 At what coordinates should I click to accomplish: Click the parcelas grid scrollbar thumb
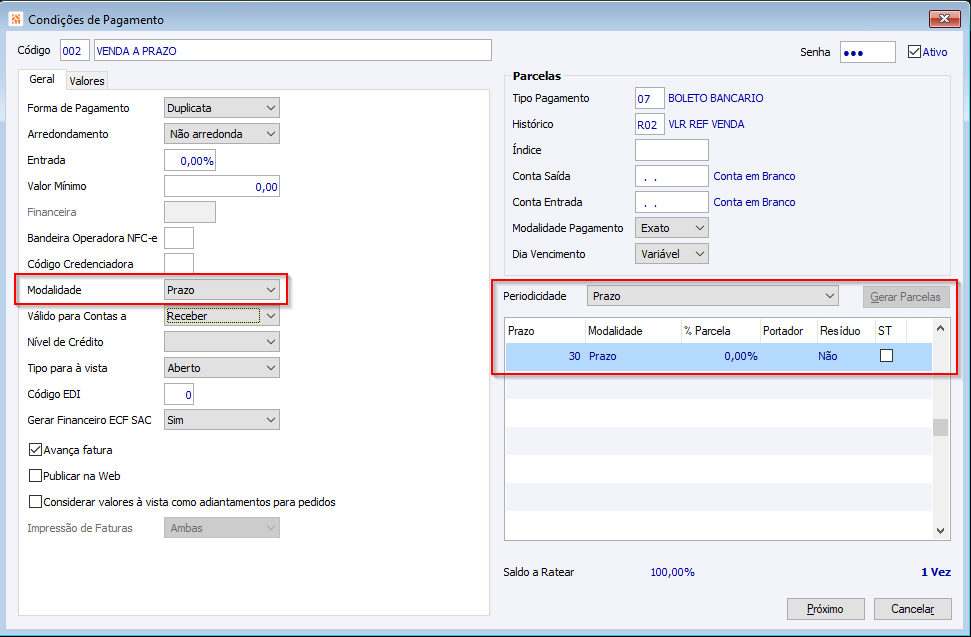(x=940, y=427)
